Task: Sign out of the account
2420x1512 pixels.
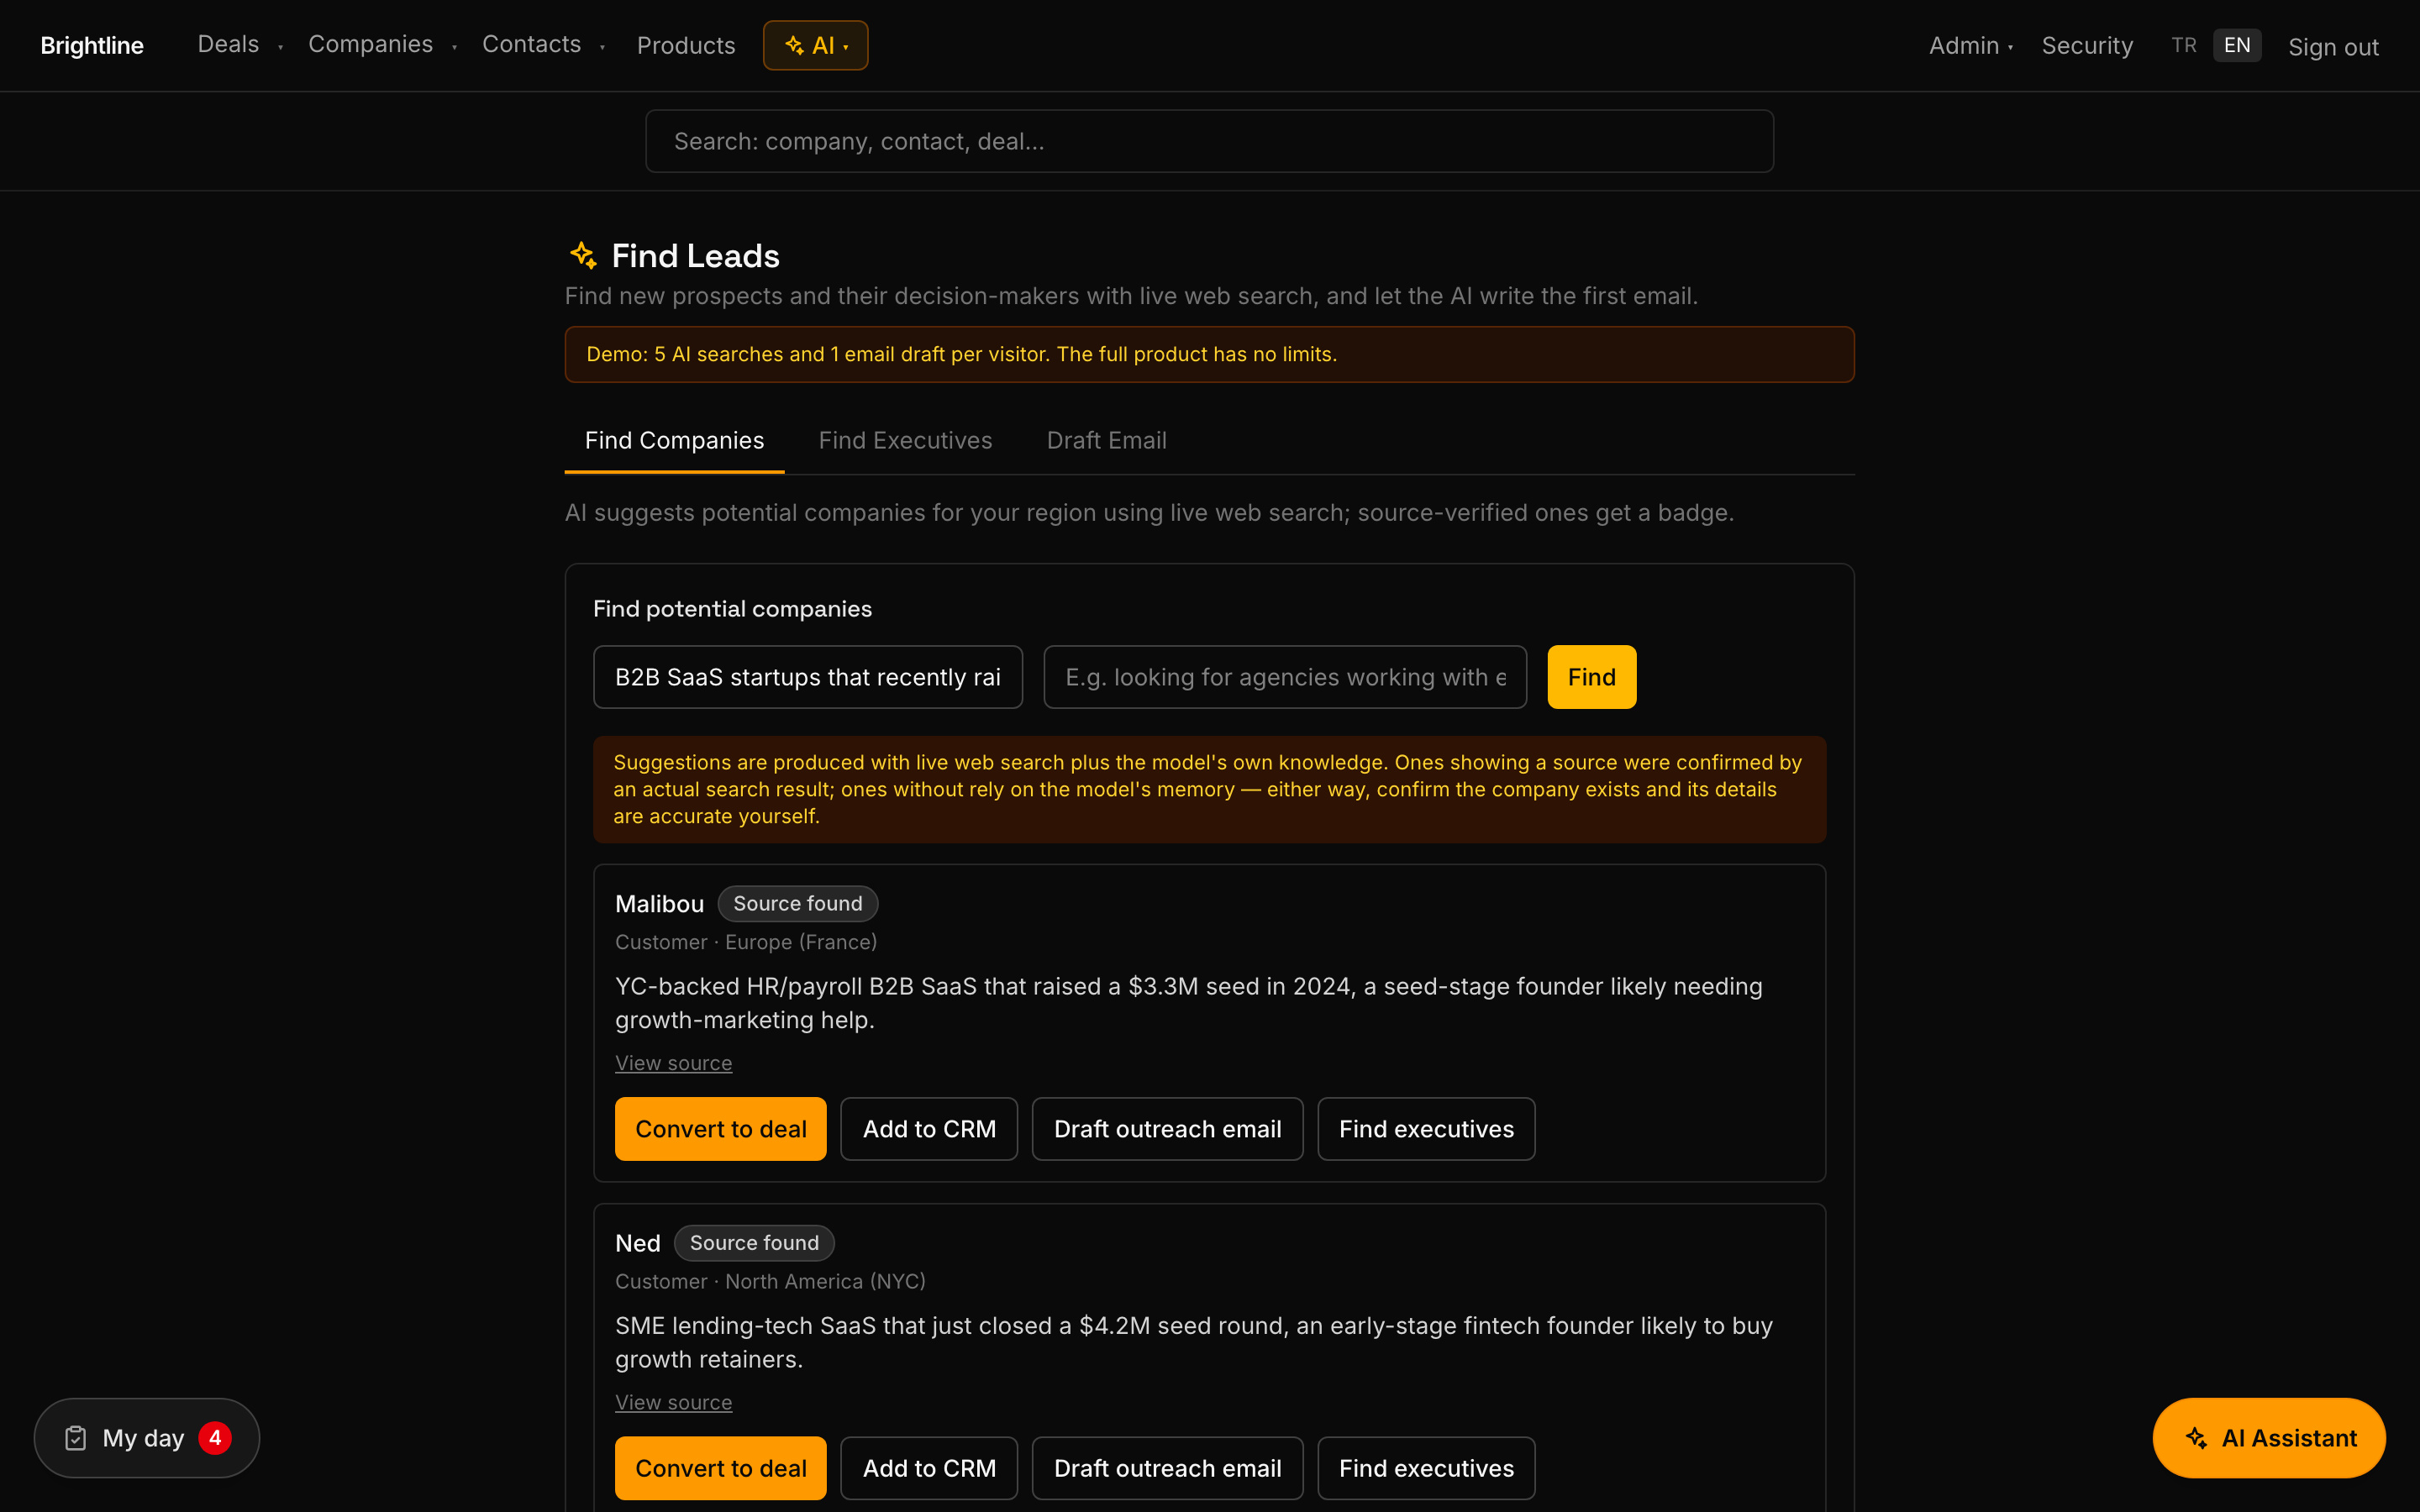Action: click(2333, 47)
